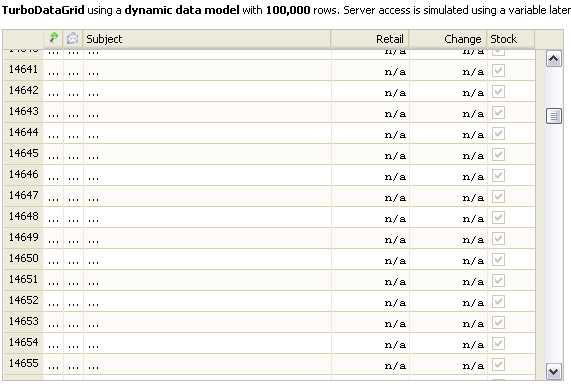Toggle Stock checkbox in row 14641

coord(498,70)
